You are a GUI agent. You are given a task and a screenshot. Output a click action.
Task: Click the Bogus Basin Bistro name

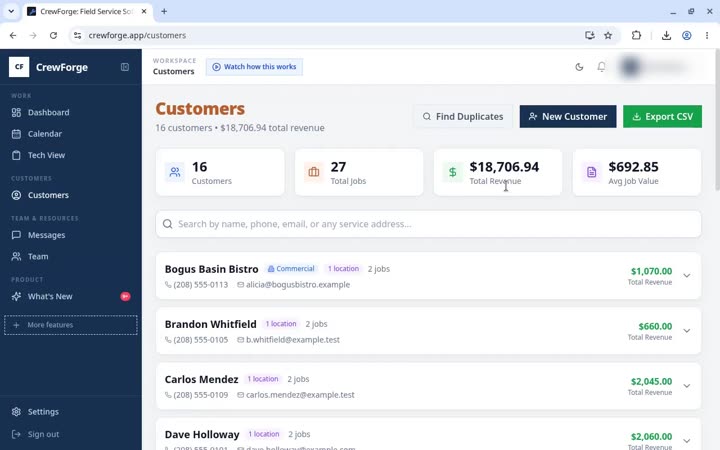point(212,269)
